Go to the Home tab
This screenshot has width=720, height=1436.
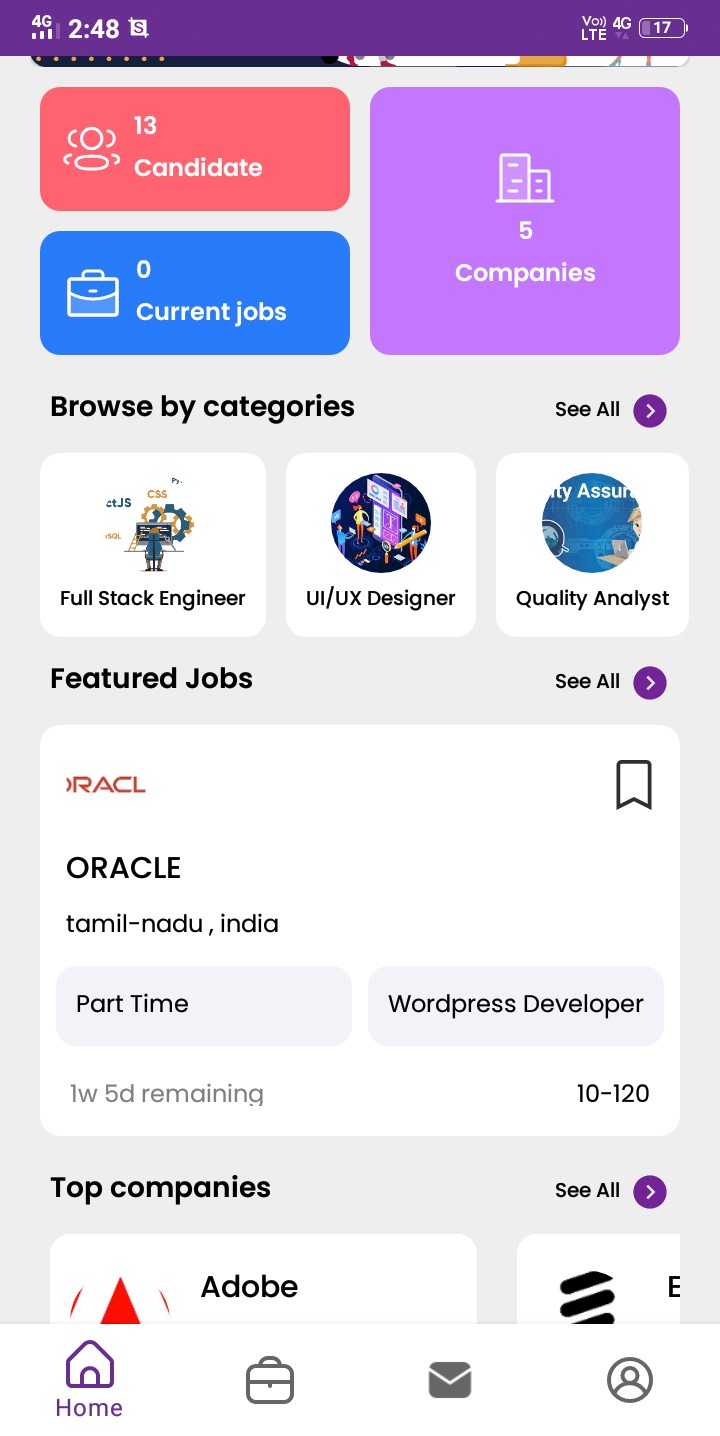tap(89, 1380)
